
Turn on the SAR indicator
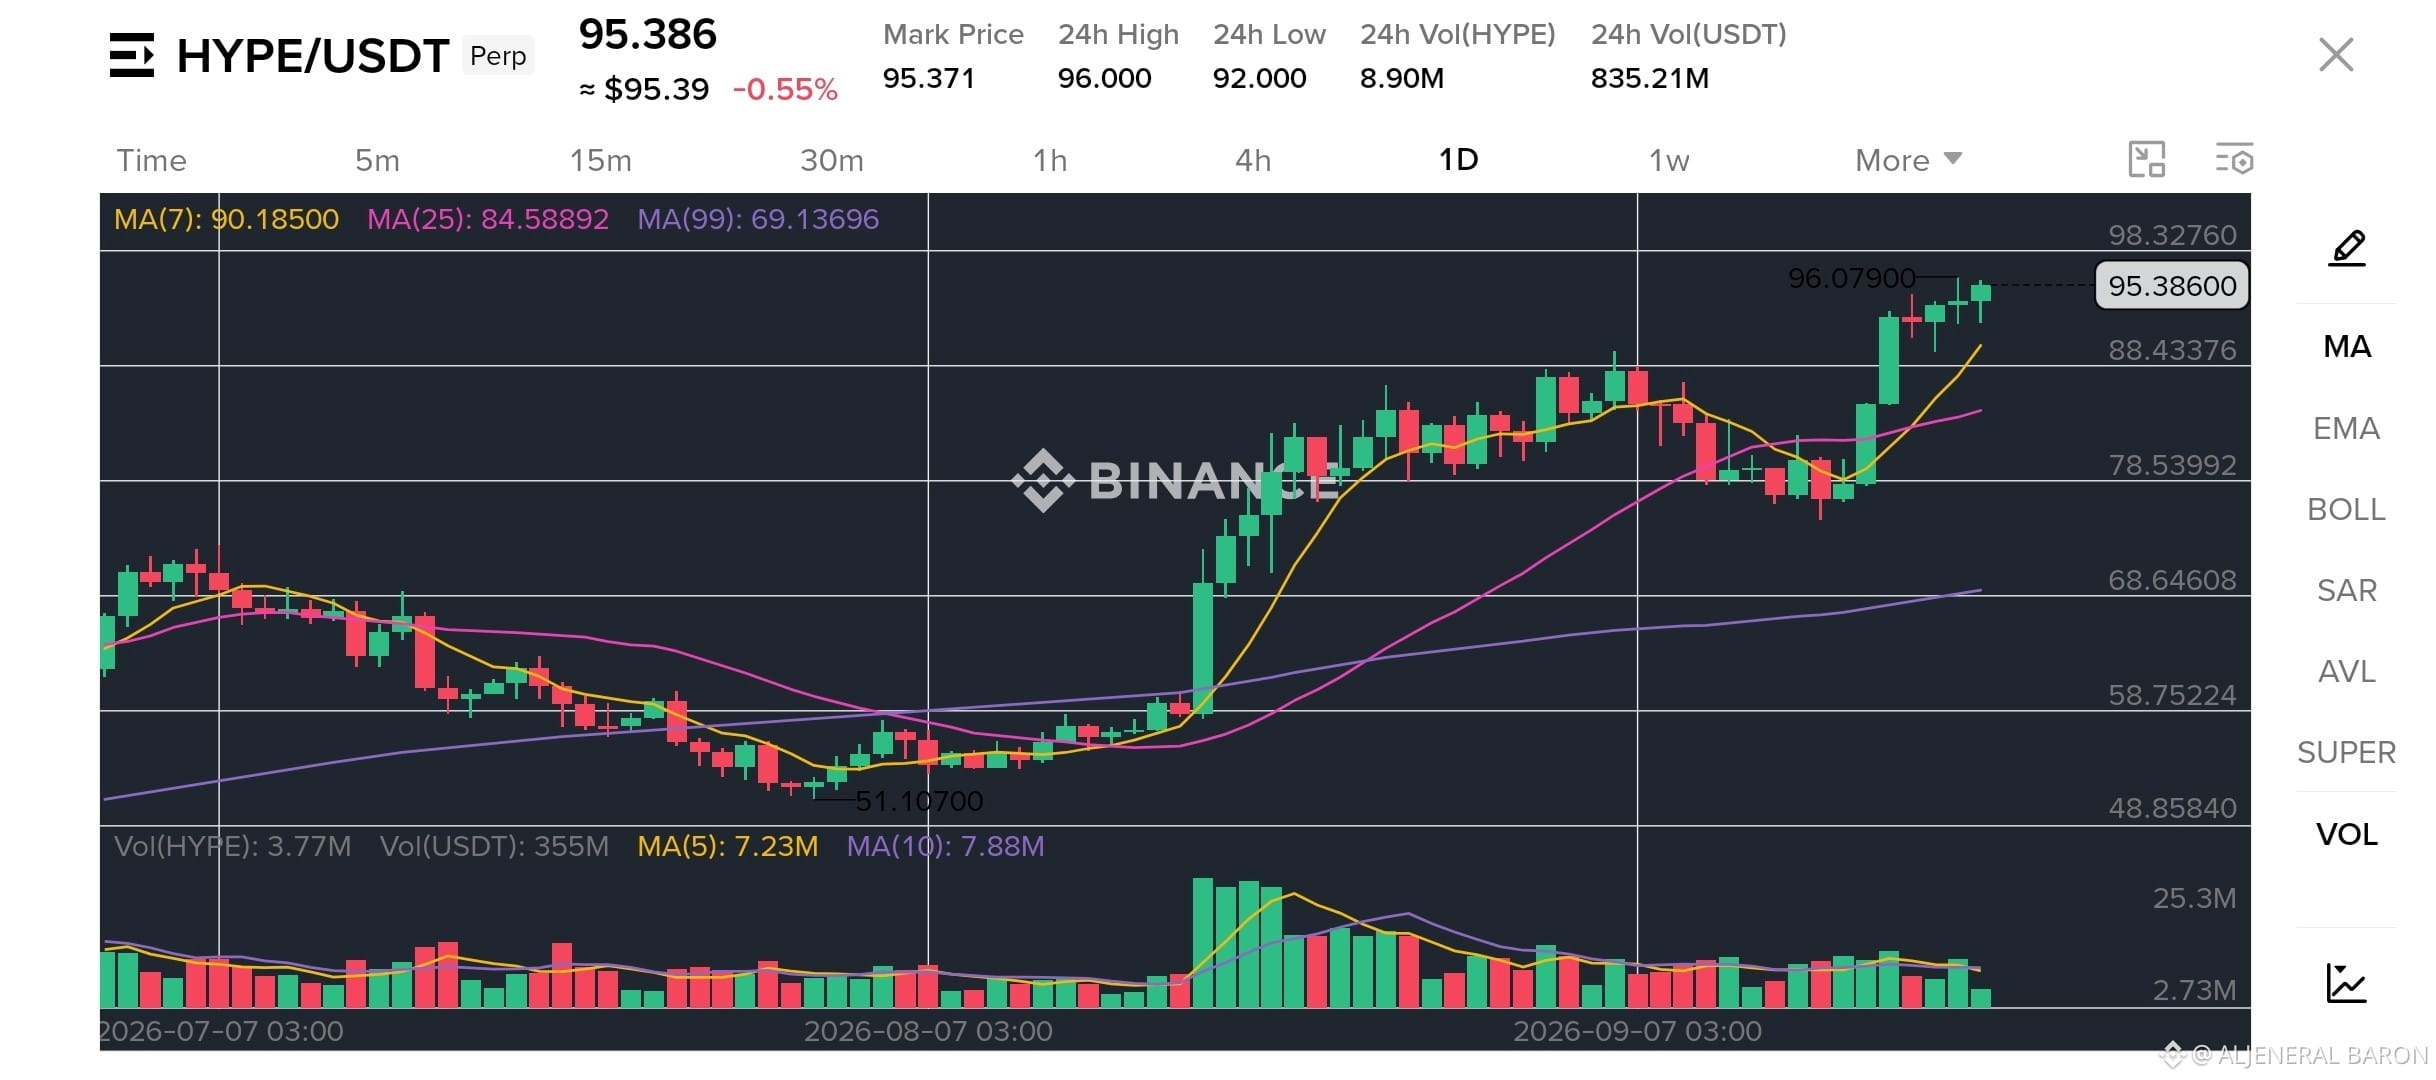2346,590
